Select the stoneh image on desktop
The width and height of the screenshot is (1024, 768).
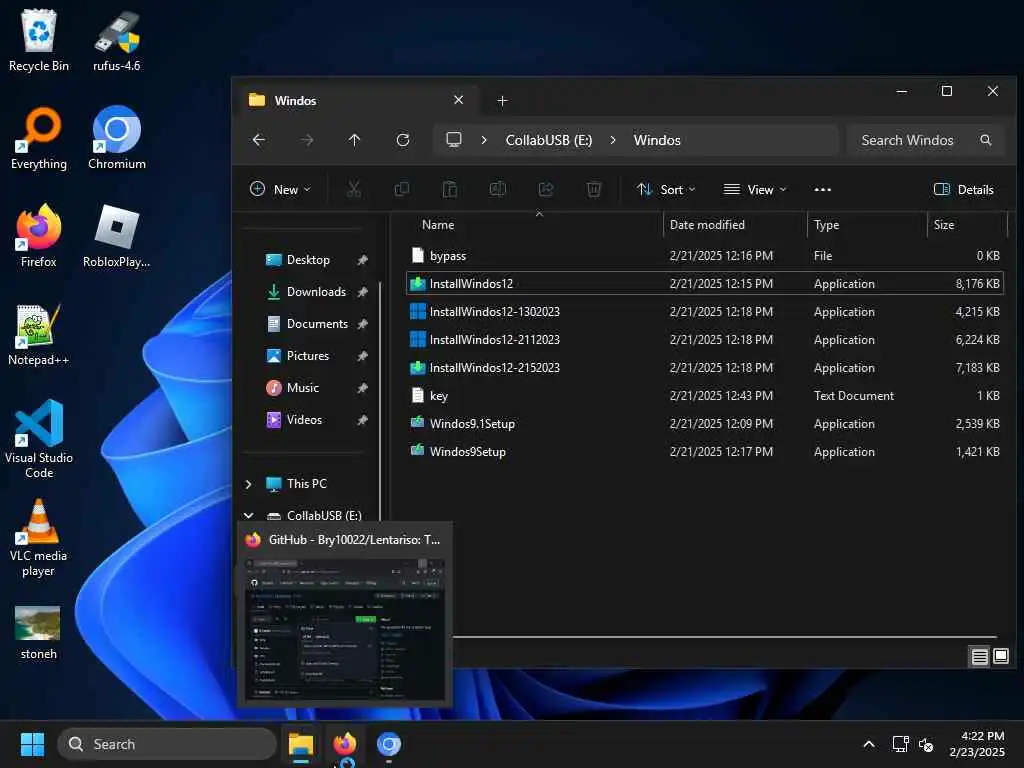[x=39, y=633]
